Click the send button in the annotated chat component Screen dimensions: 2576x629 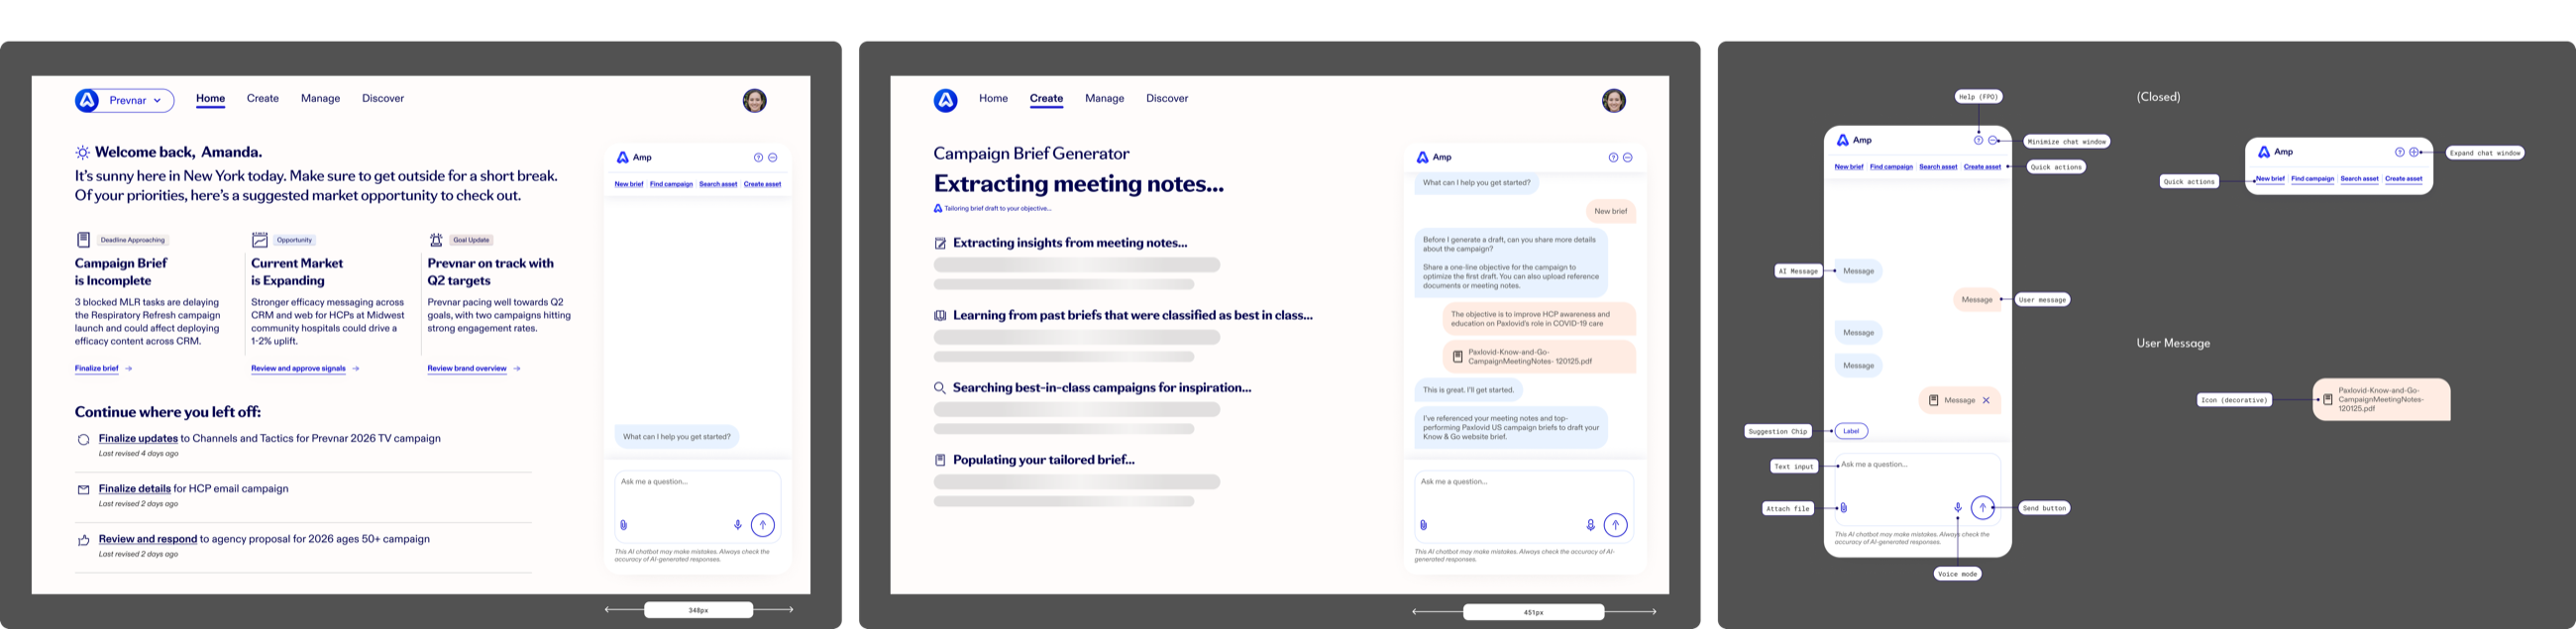click(1983, 508)
